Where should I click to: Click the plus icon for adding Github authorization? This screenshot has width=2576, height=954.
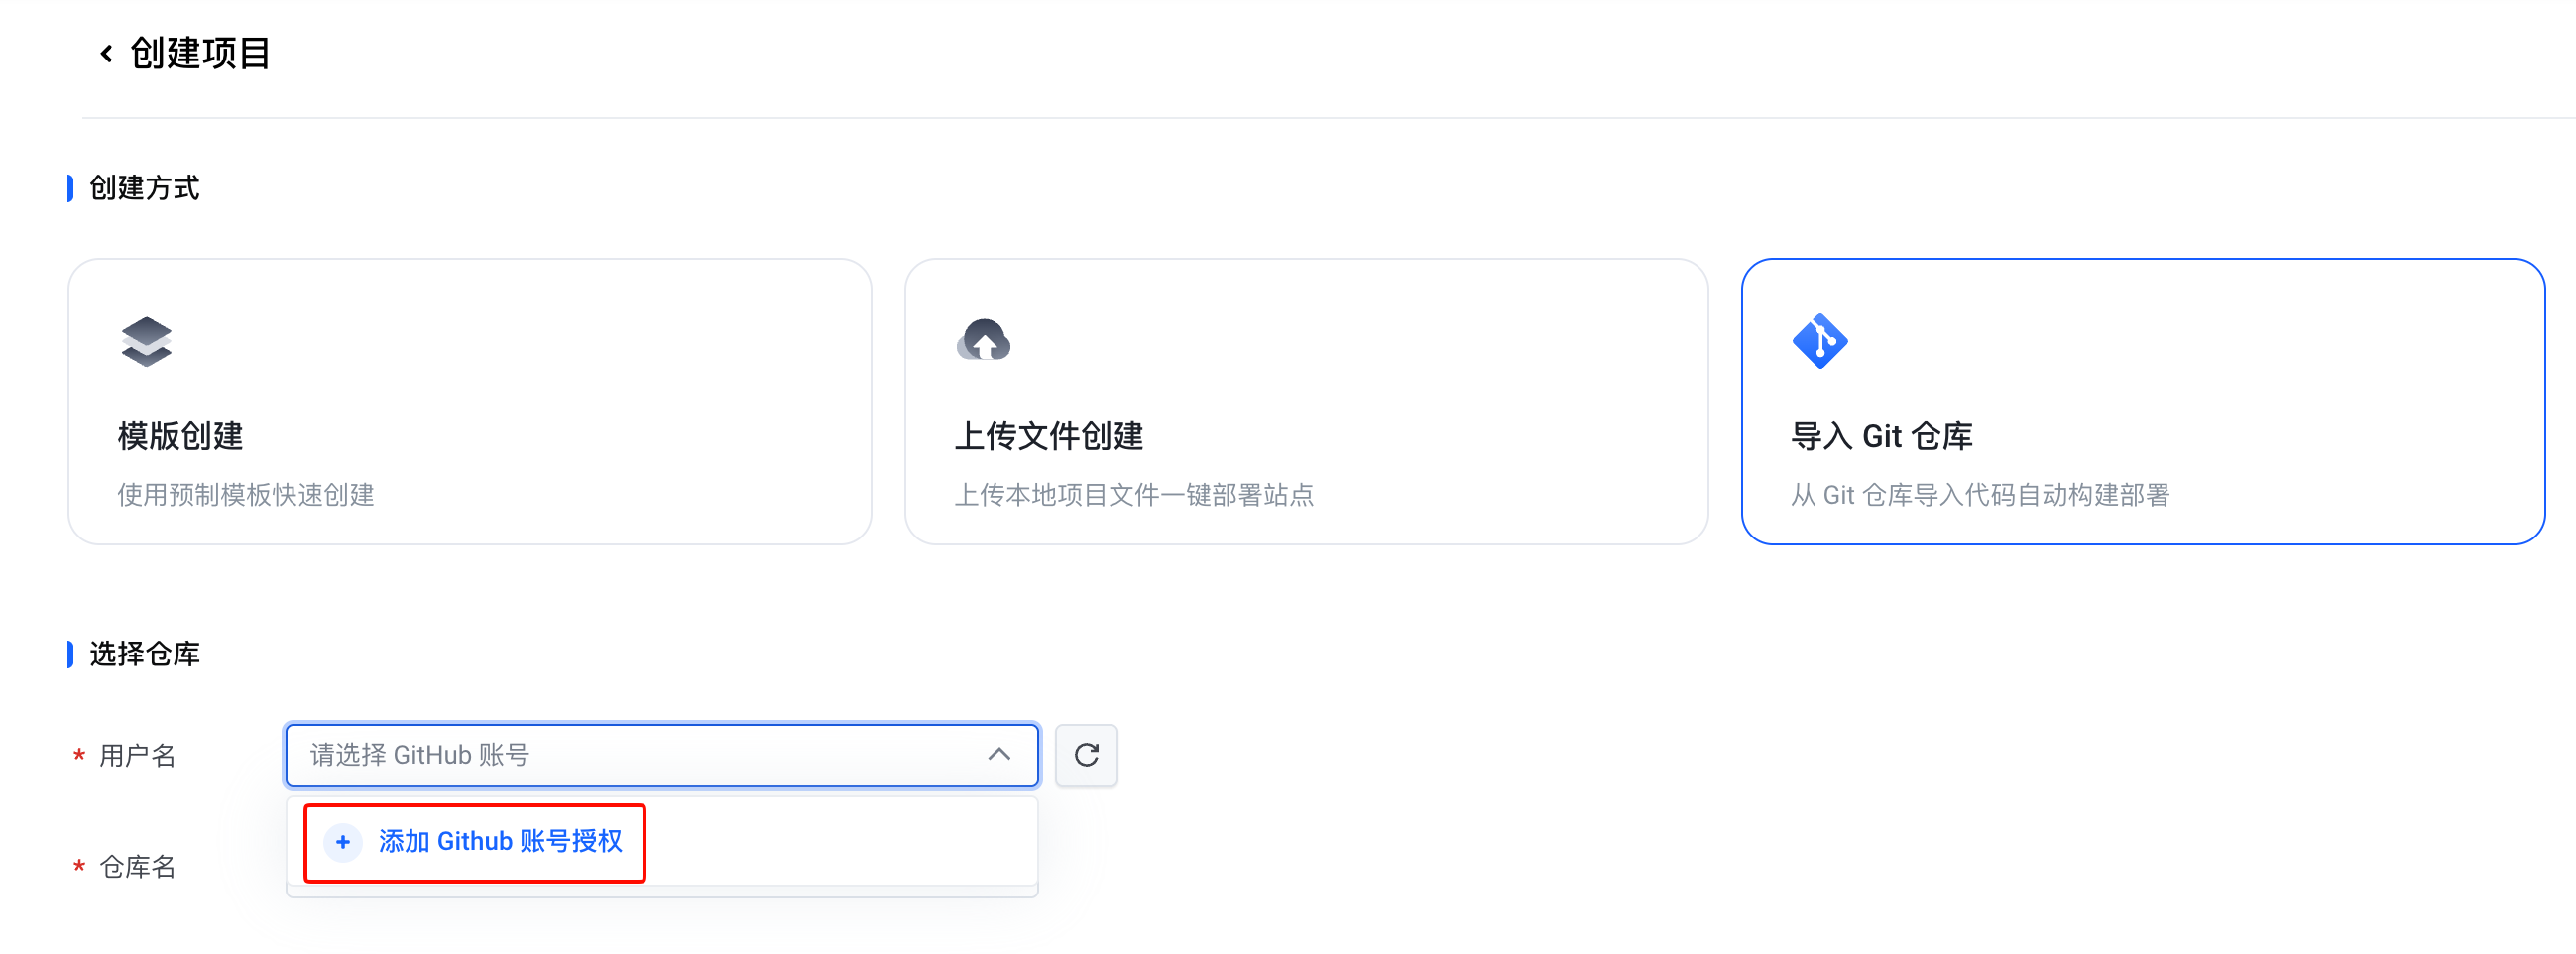pyautogui.click(x=343, y=842)
